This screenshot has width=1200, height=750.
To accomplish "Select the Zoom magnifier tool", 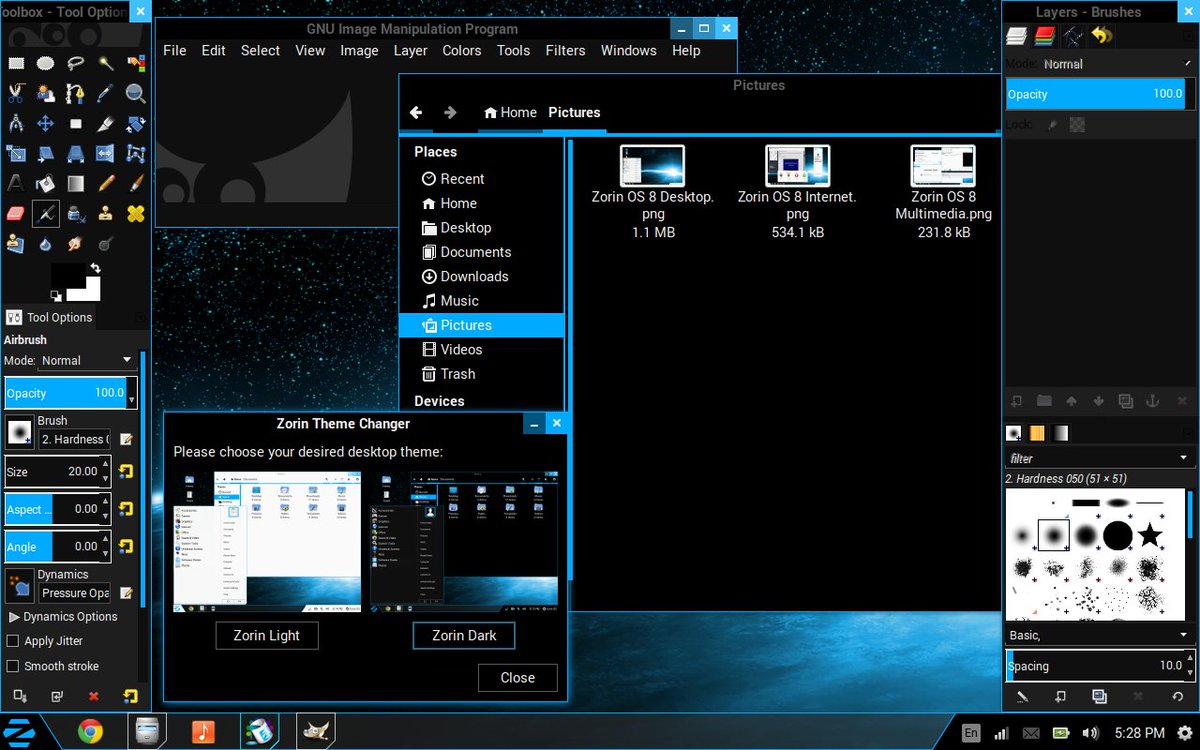I will [x=135, y=93].
